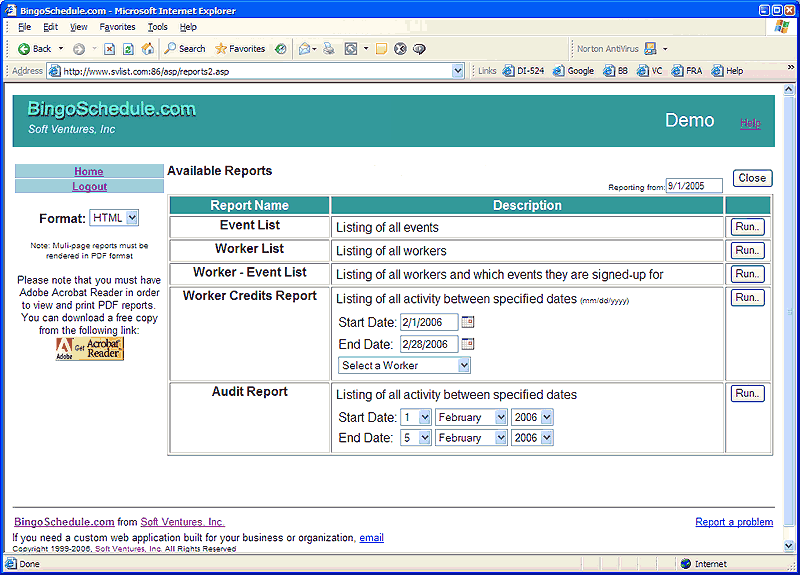Open the Edit menu
The width and height of the screenshot is (800, 575).
click(50, 27)
